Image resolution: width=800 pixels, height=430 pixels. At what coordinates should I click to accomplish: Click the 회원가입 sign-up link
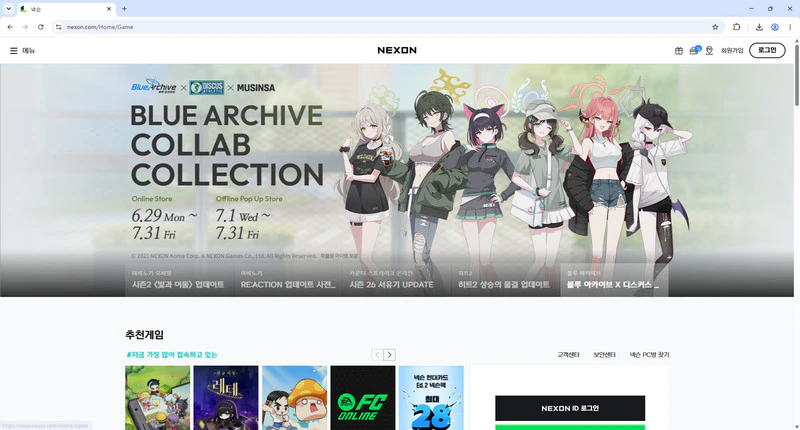click(732, 50)
